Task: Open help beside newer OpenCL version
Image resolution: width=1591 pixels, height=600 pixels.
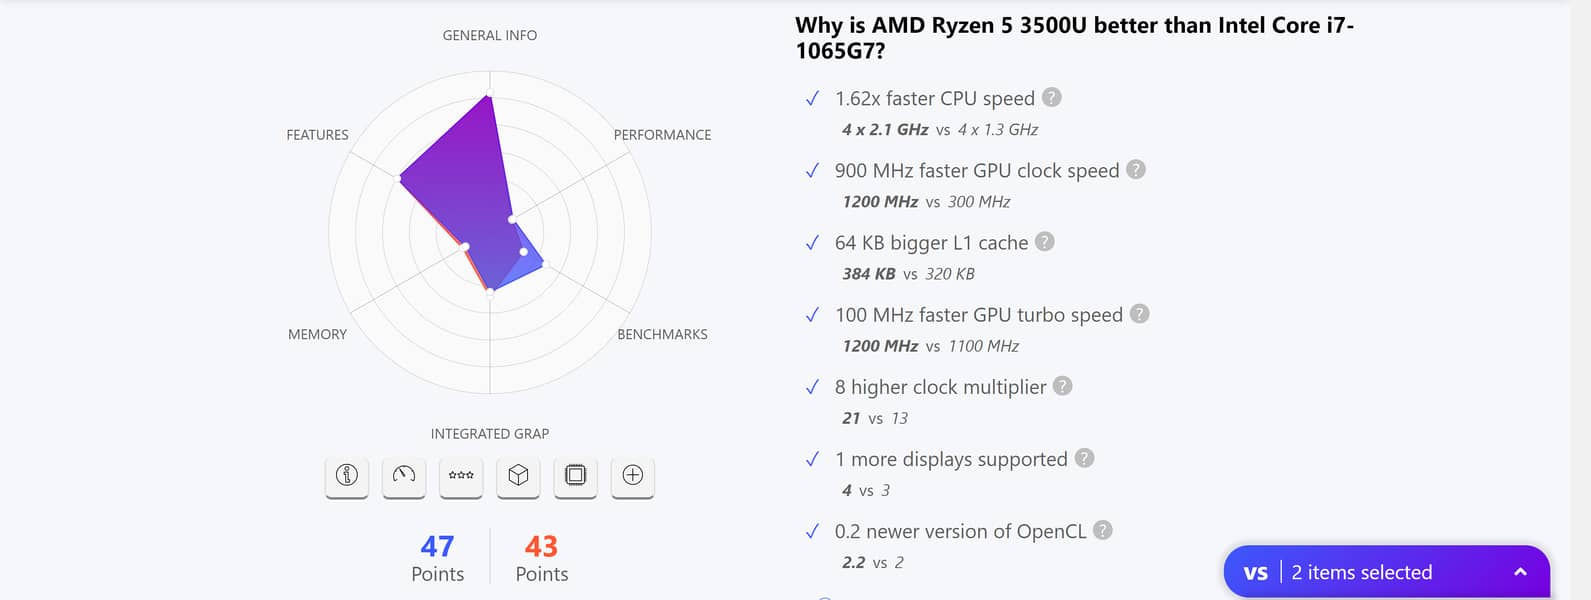Action: [1103, 530]
